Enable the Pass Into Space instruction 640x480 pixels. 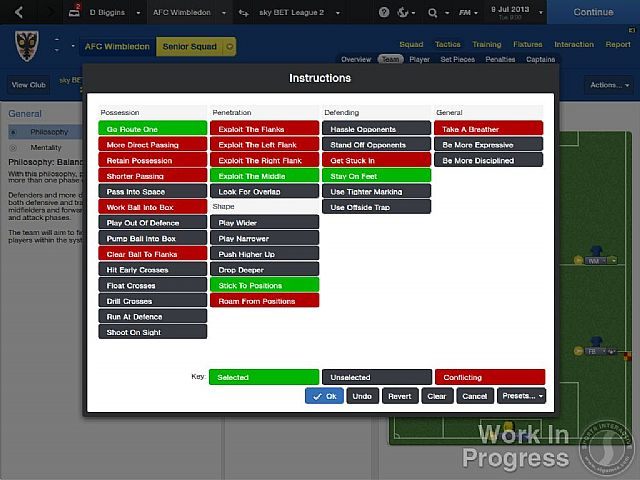(153, 191)
